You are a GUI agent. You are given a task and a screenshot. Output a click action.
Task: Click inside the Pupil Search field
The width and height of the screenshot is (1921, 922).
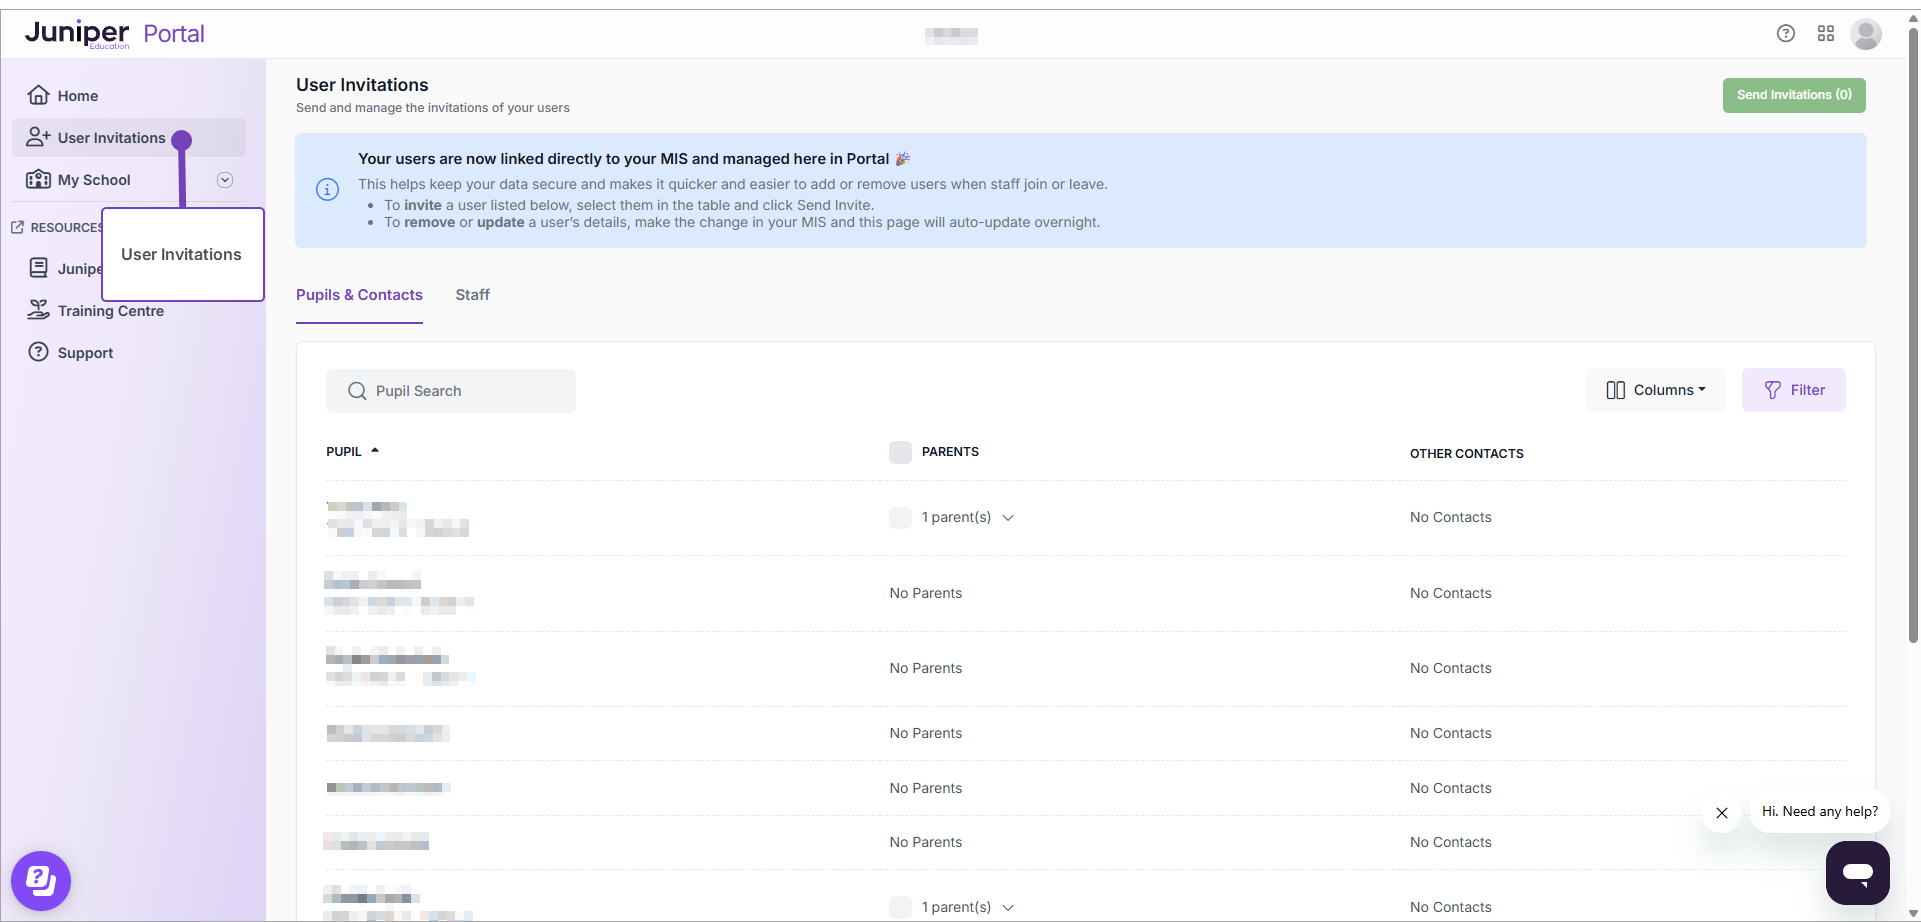(450, 391)
